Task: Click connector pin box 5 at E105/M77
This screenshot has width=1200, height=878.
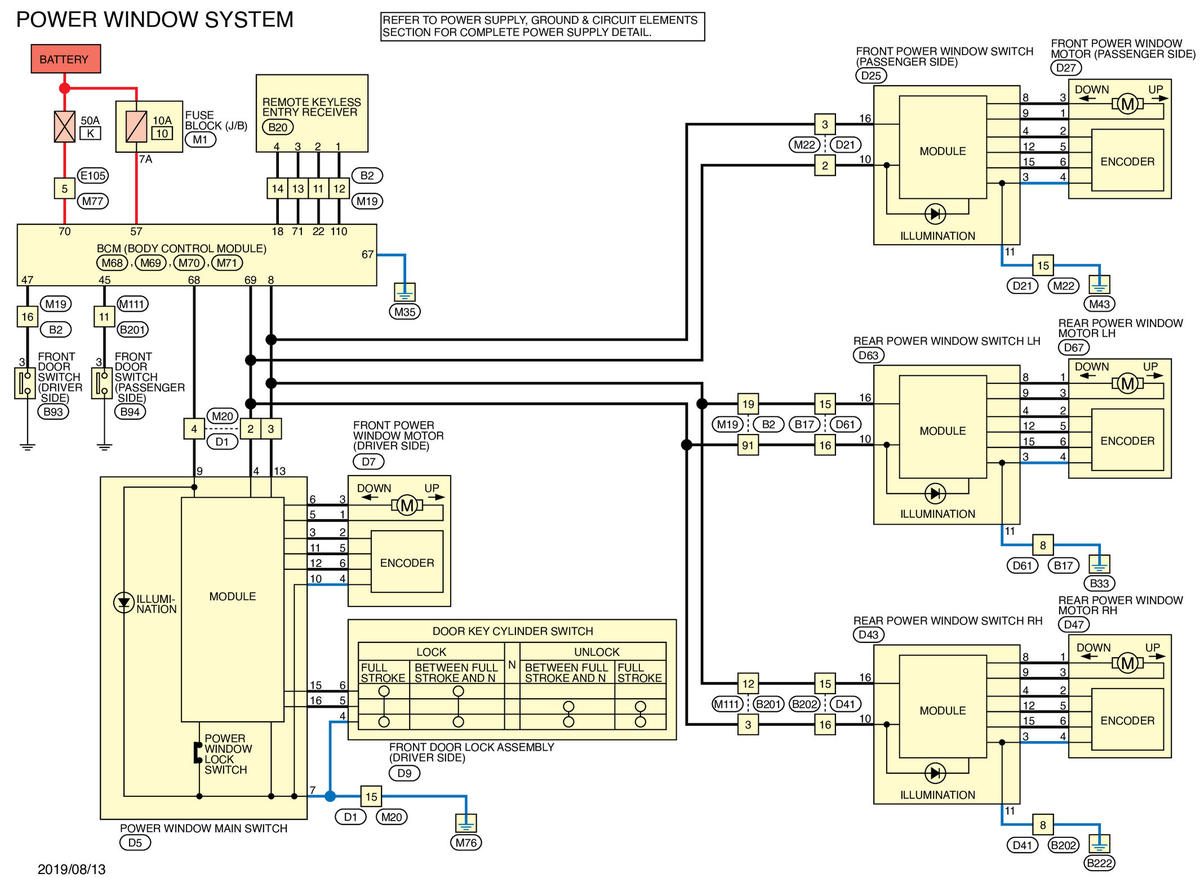Action: tap(64, 186)
